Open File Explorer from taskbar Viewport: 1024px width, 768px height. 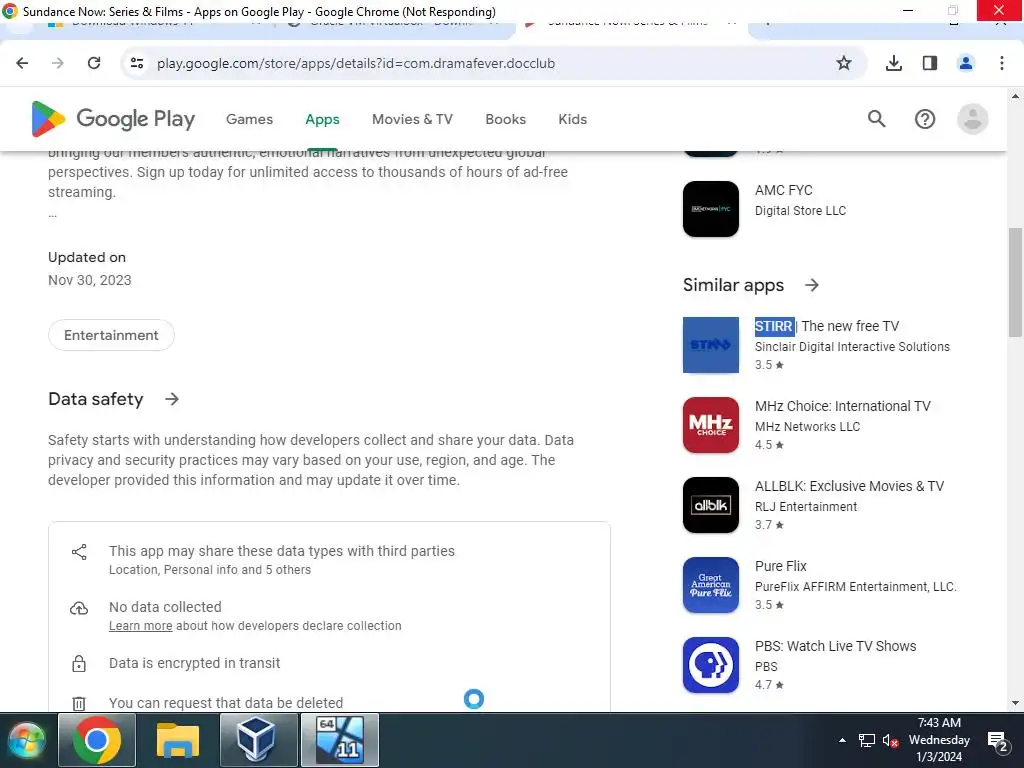pyautogui.click(x=178, y=740)
